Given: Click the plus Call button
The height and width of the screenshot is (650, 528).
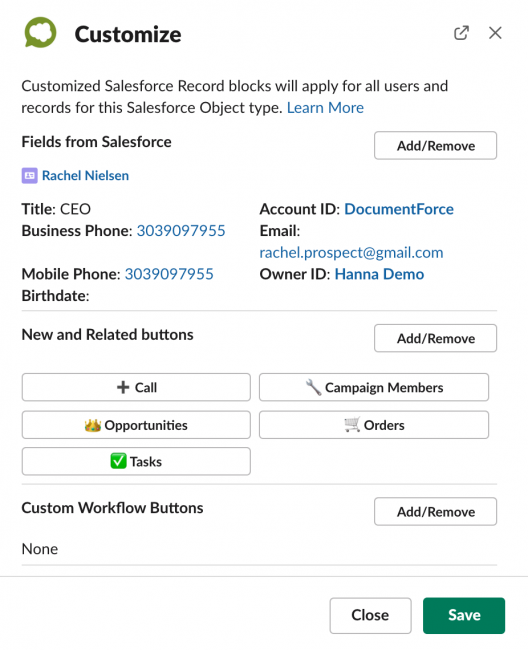Looking at the screenshot, I should coord(136,387).
